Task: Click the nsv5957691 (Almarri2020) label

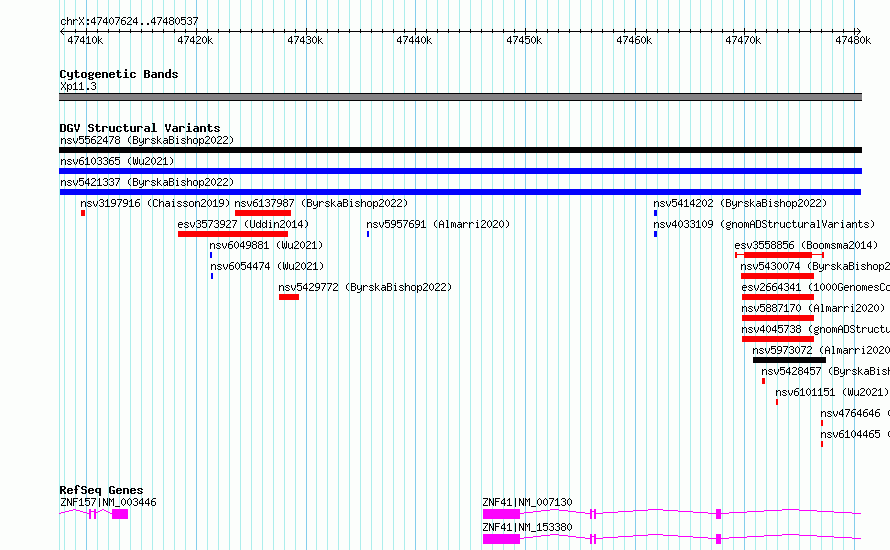Action: (438, 224)
